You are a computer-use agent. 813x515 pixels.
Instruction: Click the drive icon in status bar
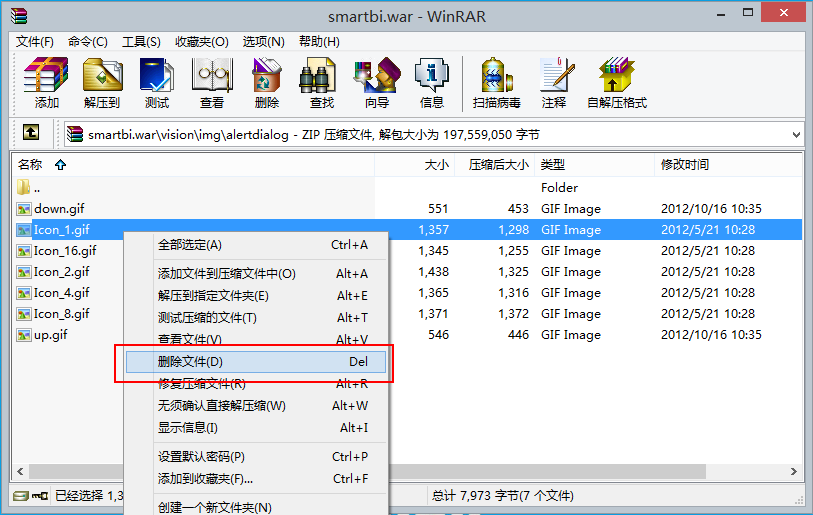(21, 496)
